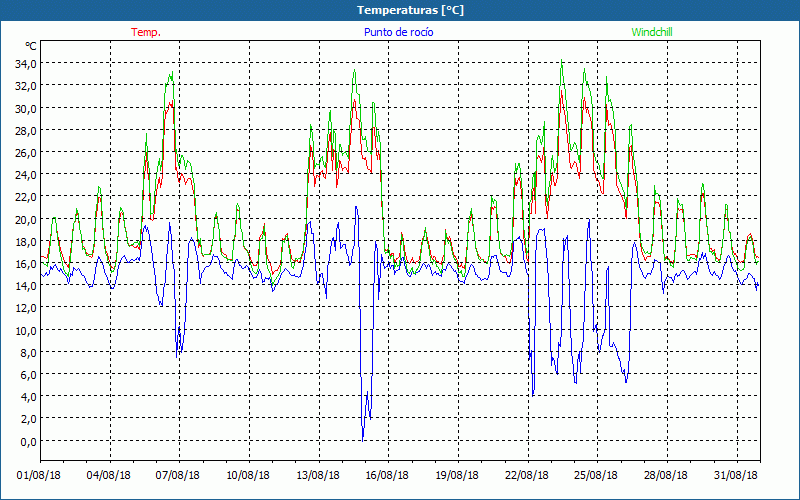Click the 16/08/18 date label

pos(387,476)
